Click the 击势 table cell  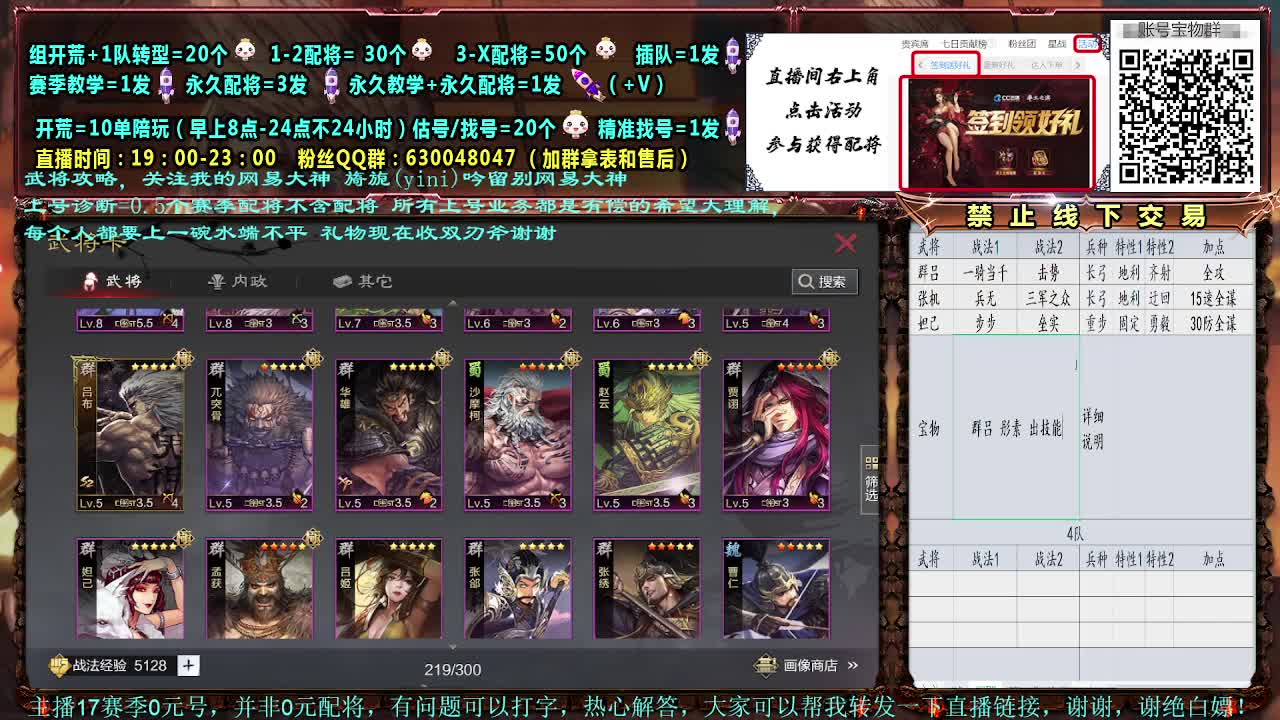(1047, 272)
